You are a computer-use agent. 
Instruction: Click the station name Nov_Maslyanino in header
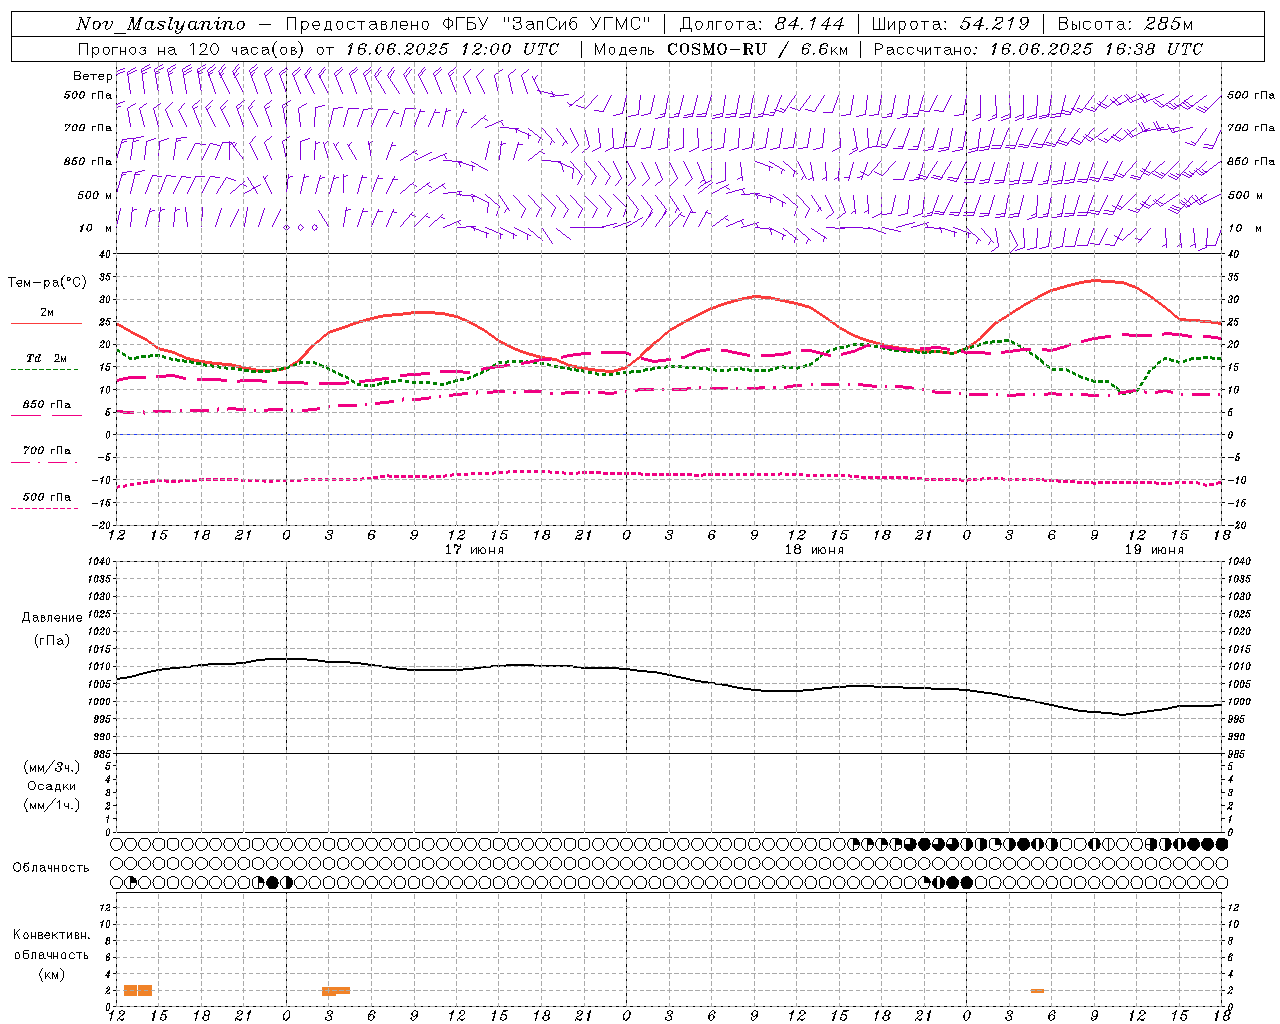(161, 24)
